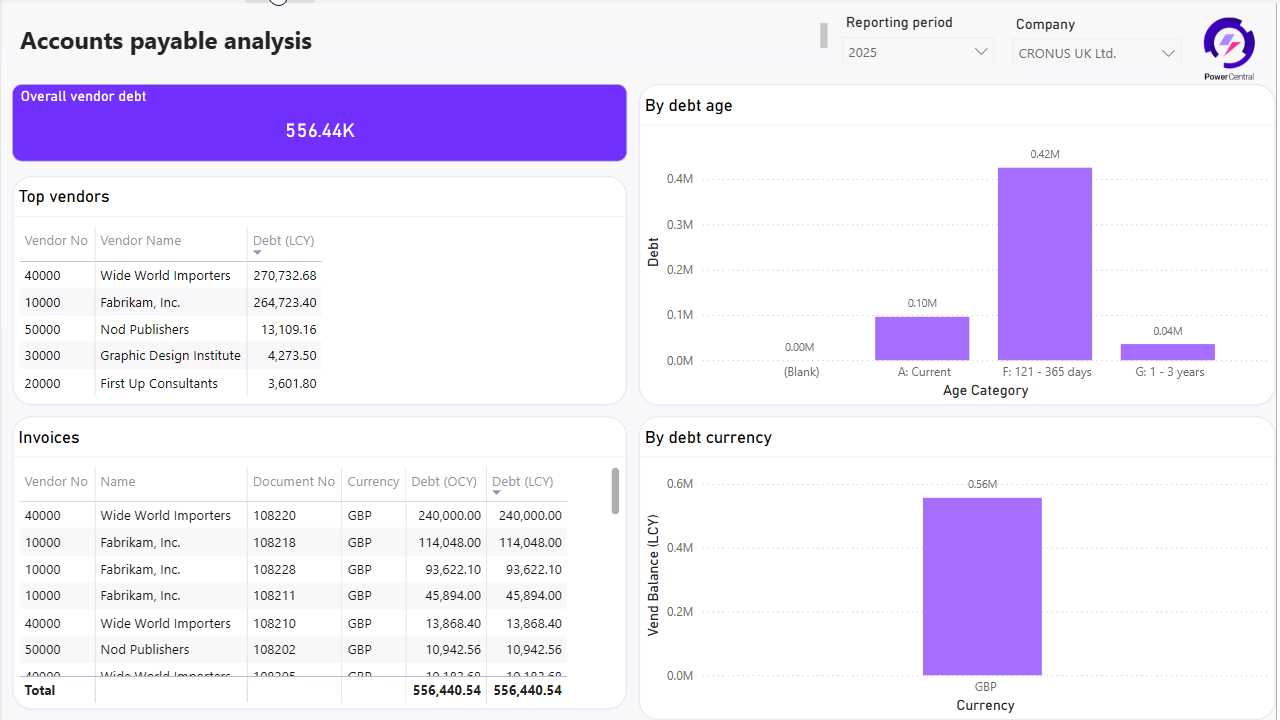Click the Invoices table vertical scrollbar
This screenshot has width=1280, height=720.
tap(615, 491)
